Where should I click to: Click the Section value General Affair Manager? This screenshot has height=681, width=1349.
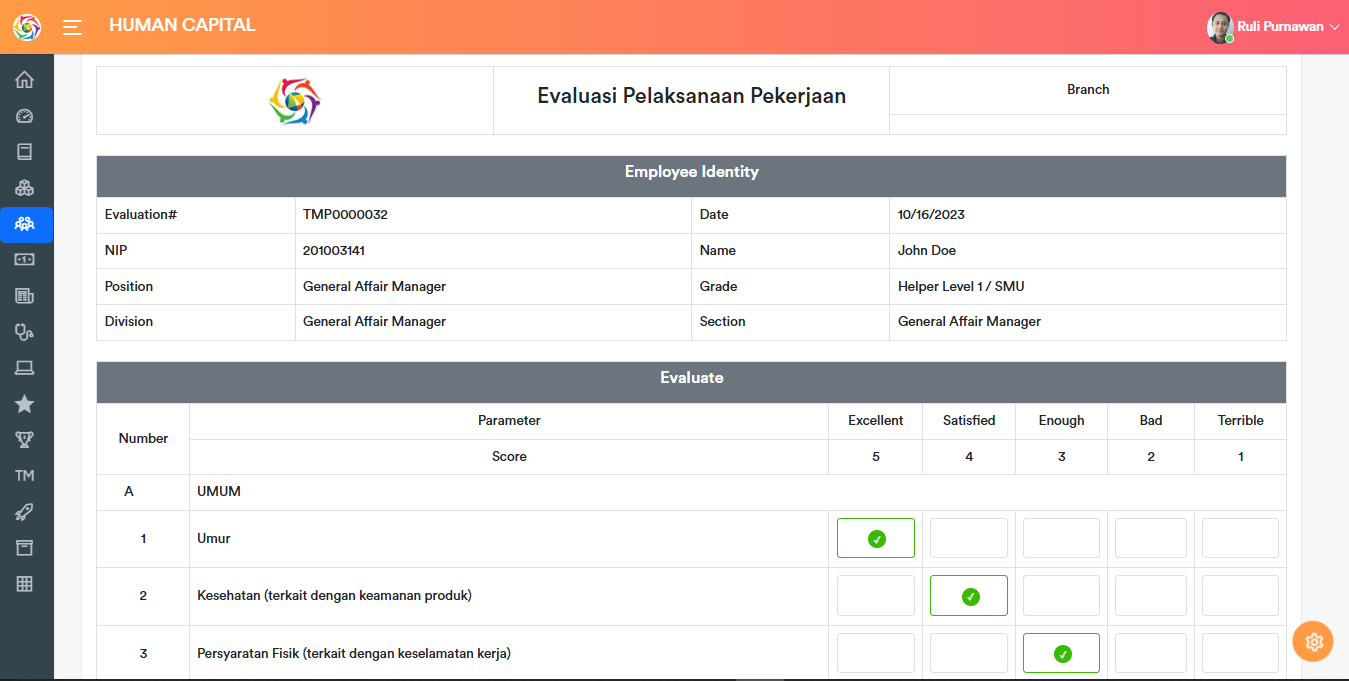tap(969, 322)
